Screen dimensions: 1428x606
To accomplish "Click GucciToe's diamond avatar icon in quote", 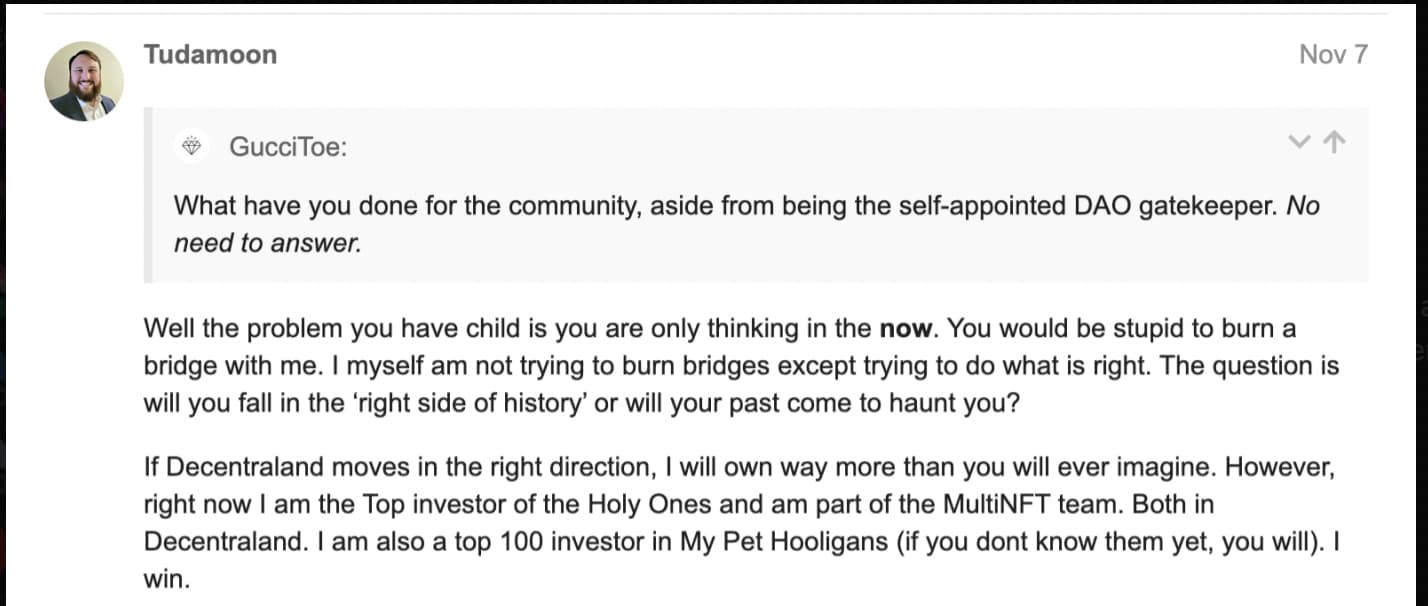I will 191,146.
